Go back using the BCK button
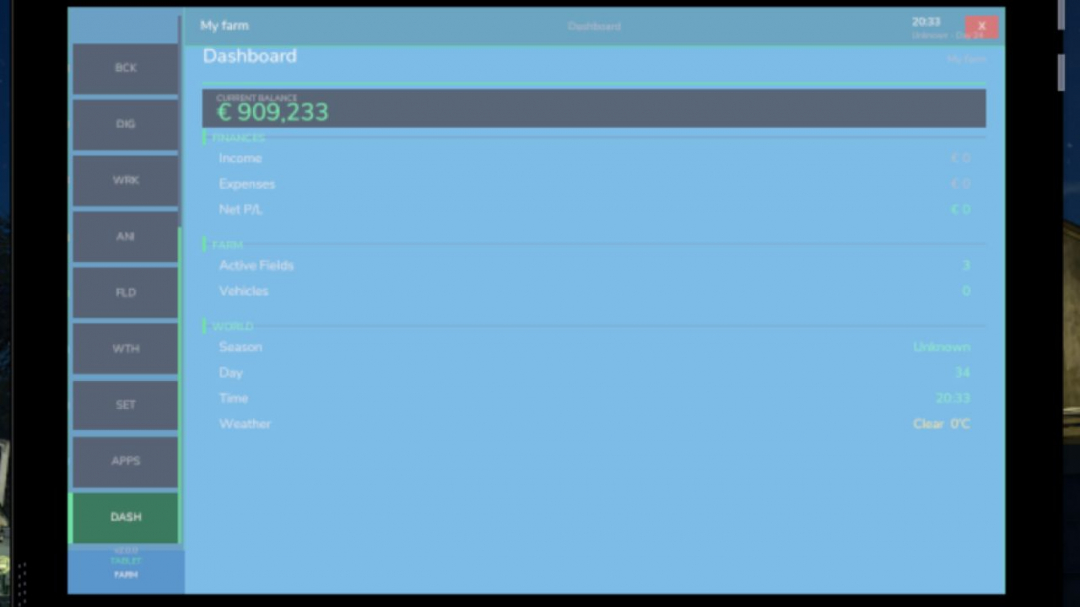The image size is (1080, 607). pos(125,68)
